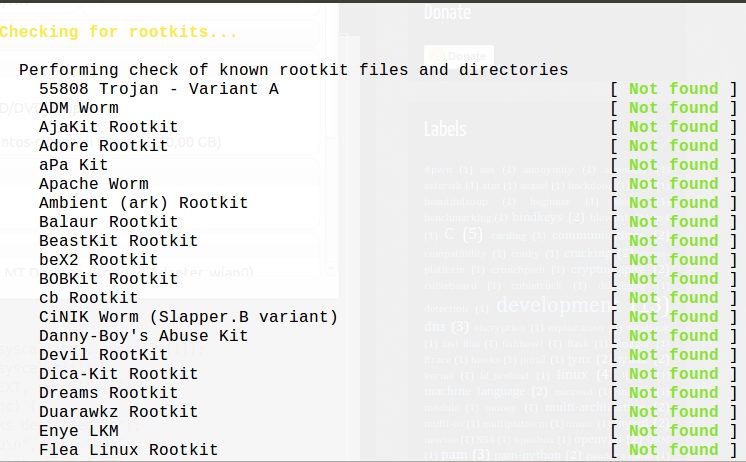Viewport: 746px width, 462px height.
Task: Open the 'jynx (2)' label link
Action: click(x=589, y=359)
